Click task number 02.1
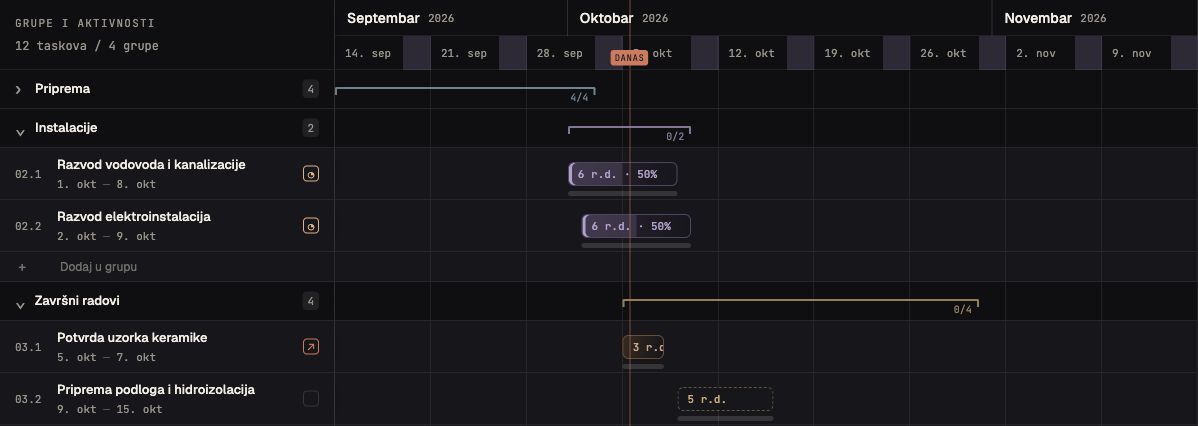This screenshot has width=1198, height=426. point(28,174)
